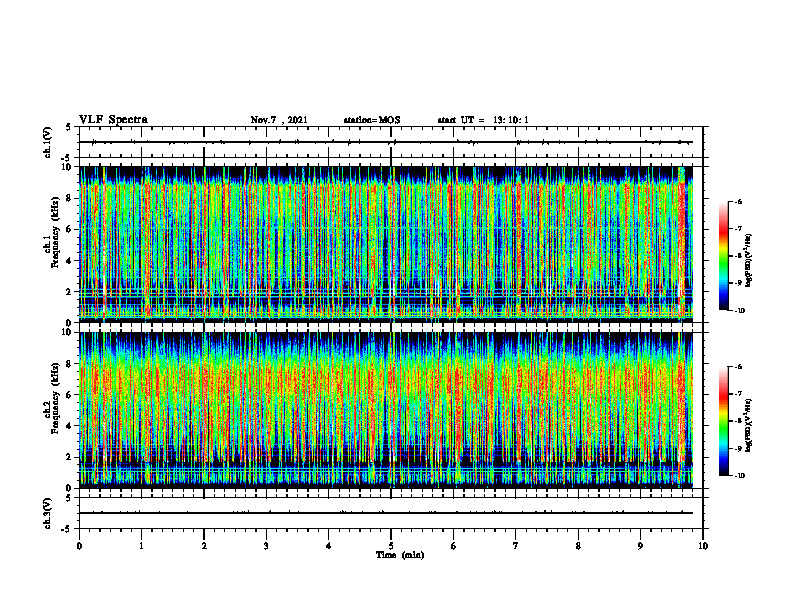
Task: Click time axis tick label "10"
Action: (703, 546)
